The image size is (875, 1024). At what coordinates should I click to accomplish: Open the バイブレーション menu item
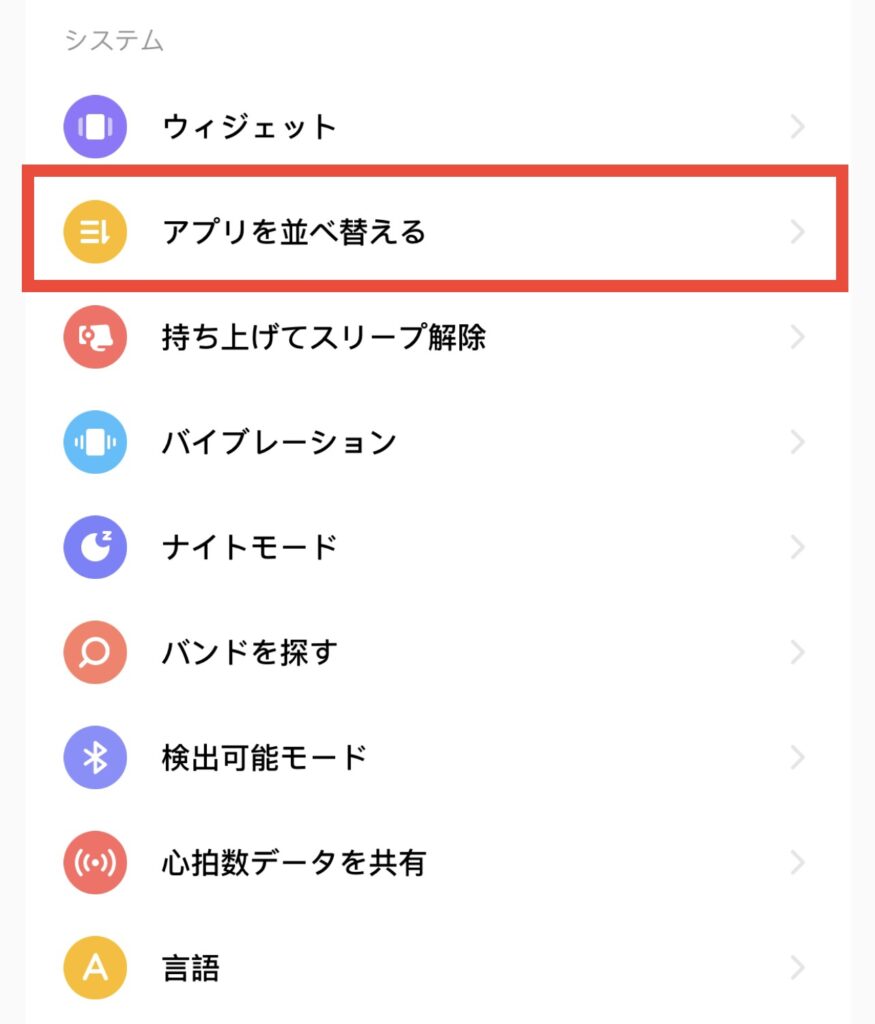click(x=438, y=442)
